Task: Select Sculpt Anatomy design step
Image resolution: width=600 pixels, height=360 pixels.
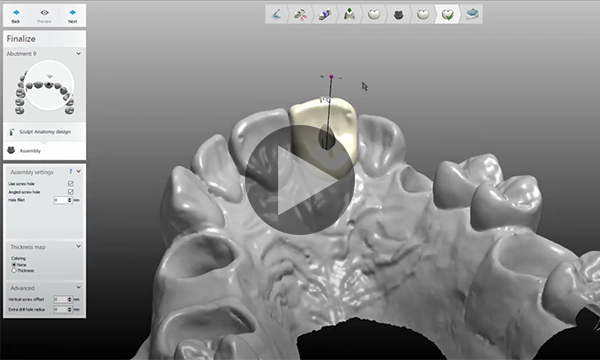Action: (x=44, y=132)
